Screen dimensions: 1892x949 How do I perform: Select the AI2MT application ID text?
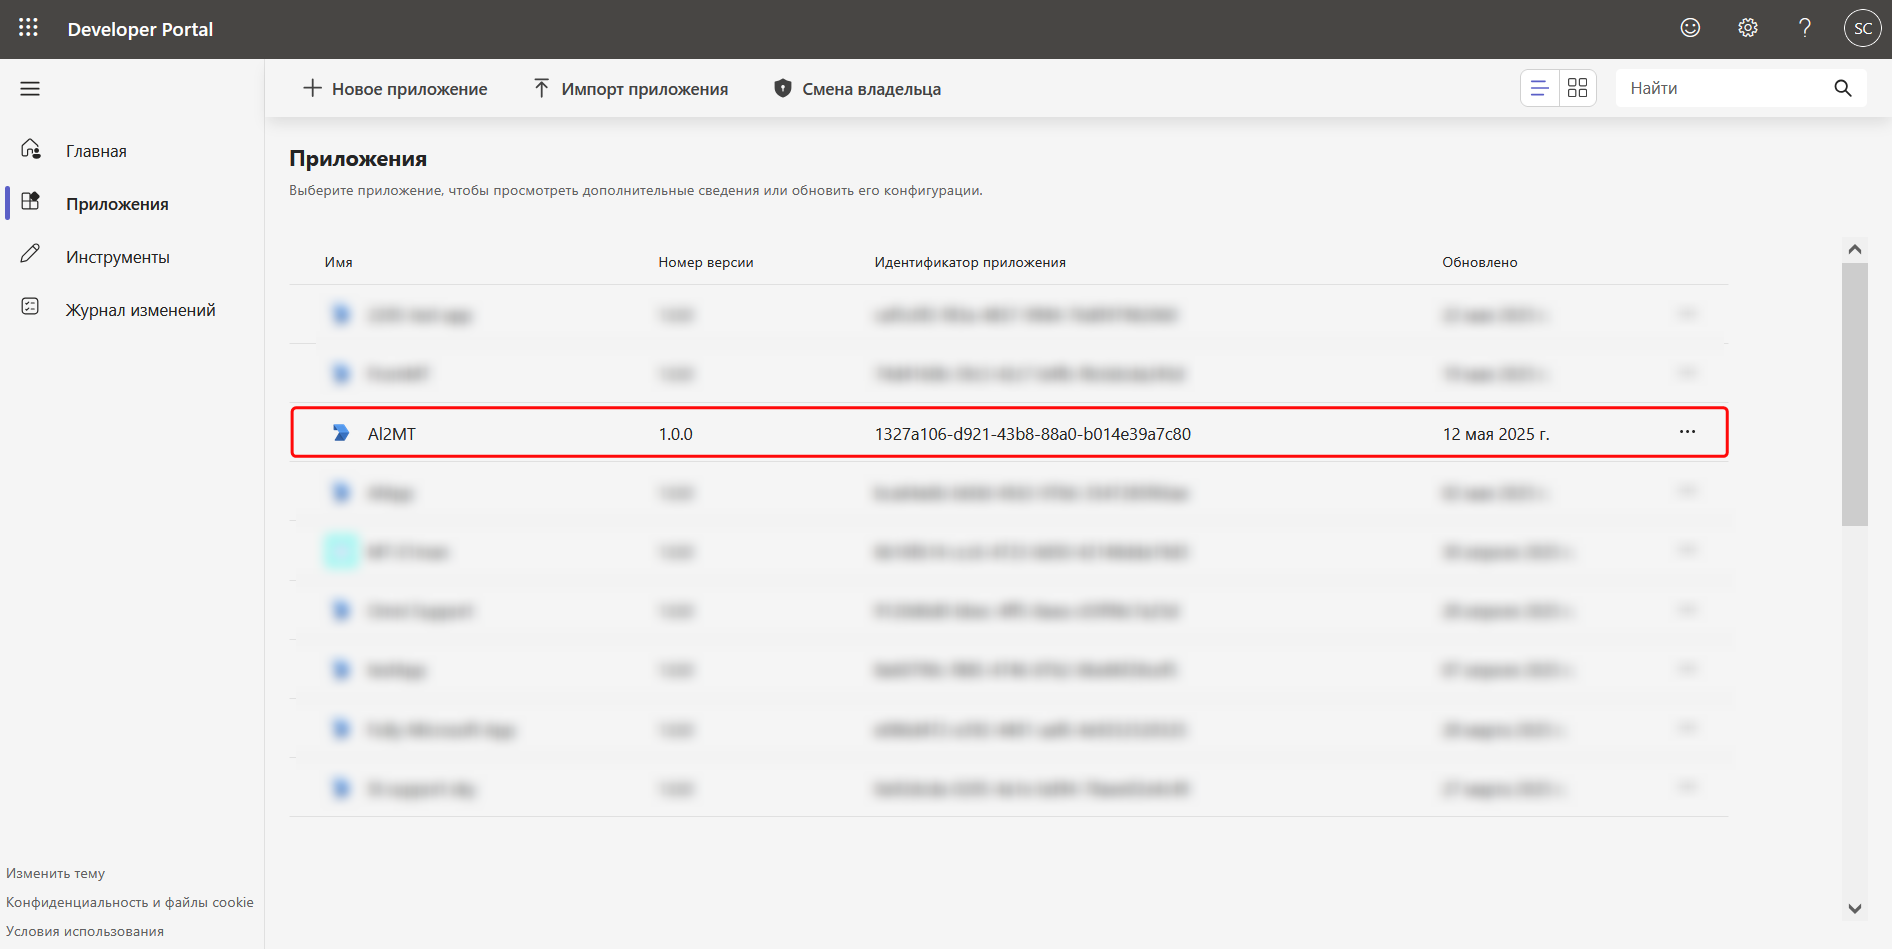tap(1033, 434)
